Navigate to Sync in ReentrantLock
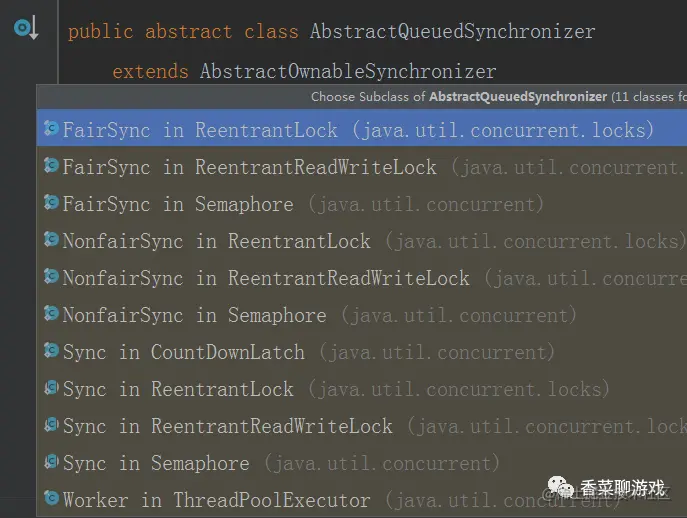This screenshot has width=687, height=518. (x=178, y=389)
